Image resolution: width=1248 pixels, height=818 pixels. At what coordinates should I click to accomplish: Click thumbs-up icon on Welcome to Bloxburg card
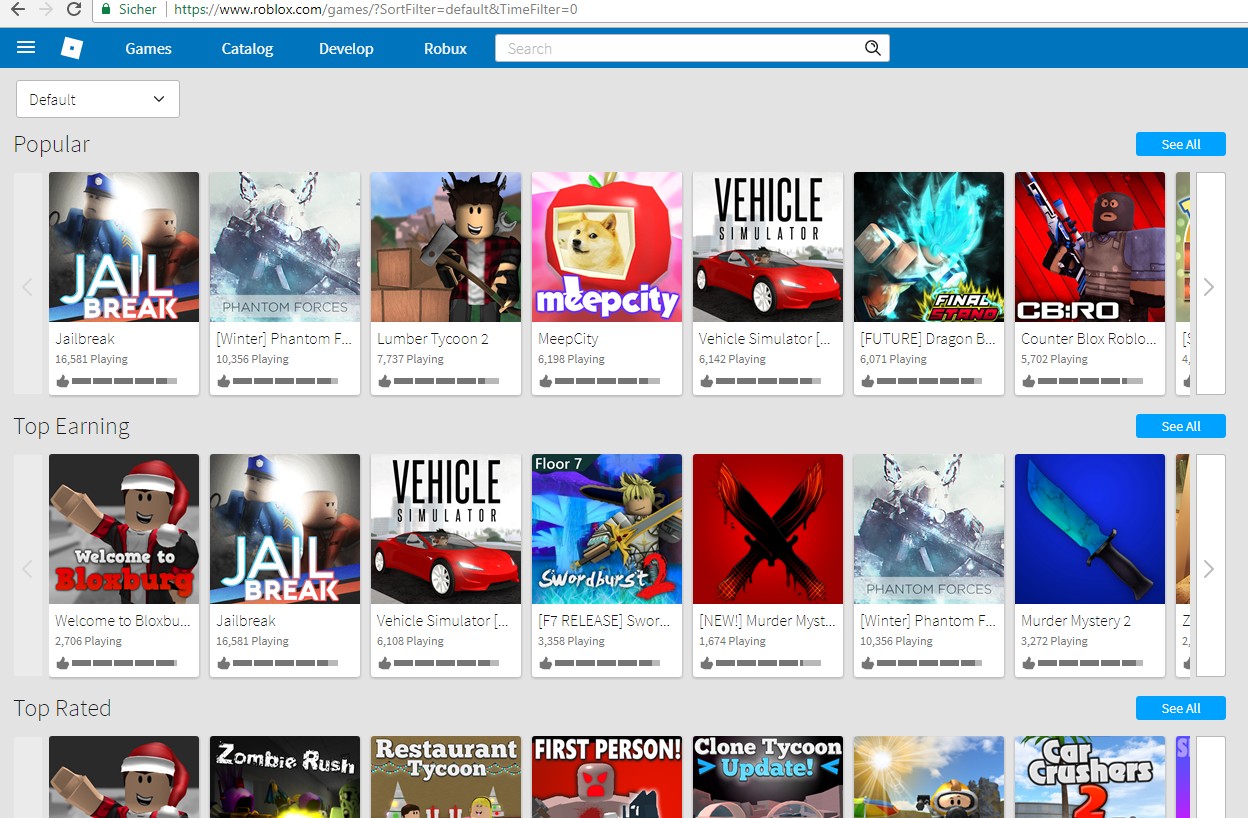(63, 663)
